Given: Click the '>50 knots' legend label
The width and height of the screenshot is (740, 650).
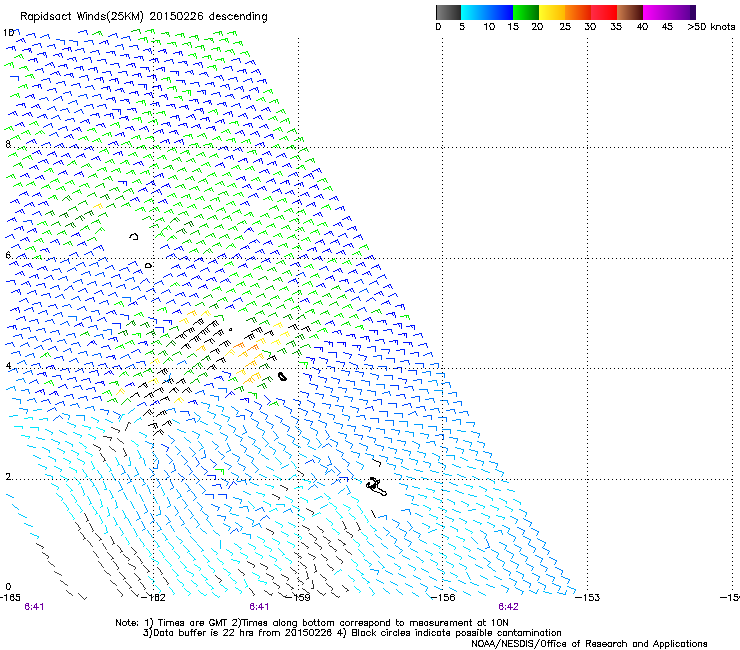Looking at the screenshot, I should [x=711, y=27].
